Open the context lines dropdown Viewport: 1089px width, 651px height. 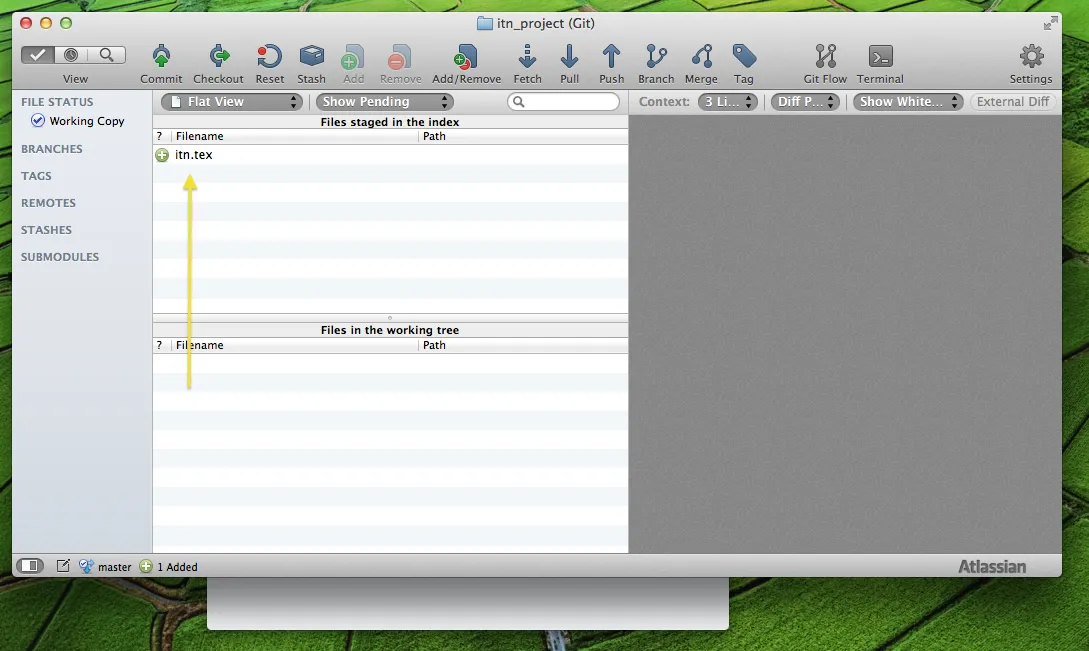(727, 102)
